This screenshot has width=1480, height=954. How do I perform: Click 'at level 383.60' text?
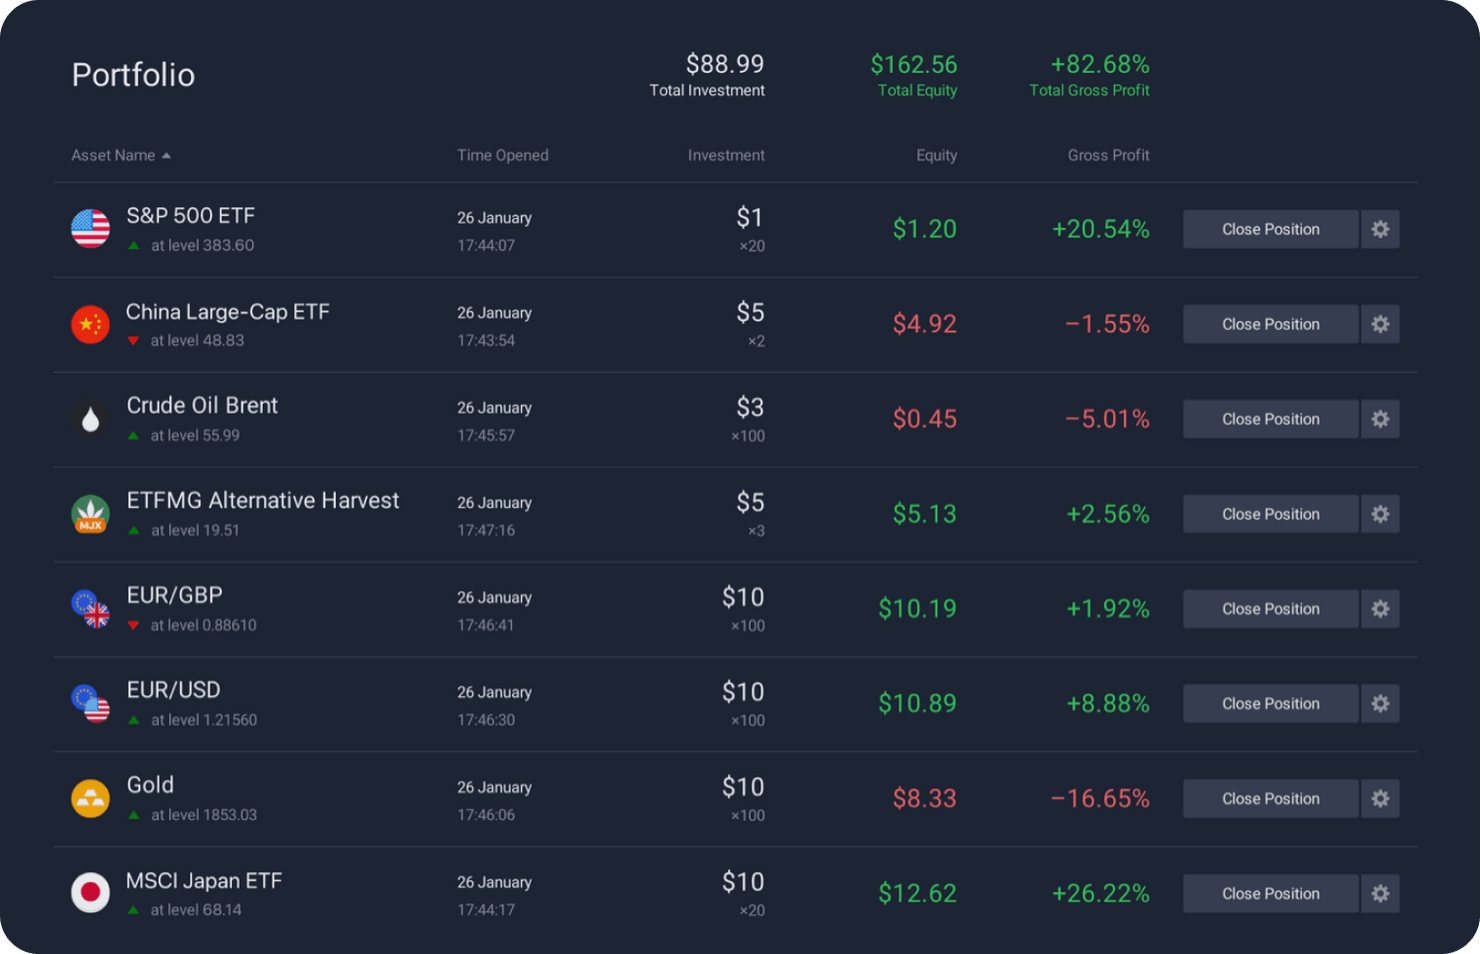(203, 245)
